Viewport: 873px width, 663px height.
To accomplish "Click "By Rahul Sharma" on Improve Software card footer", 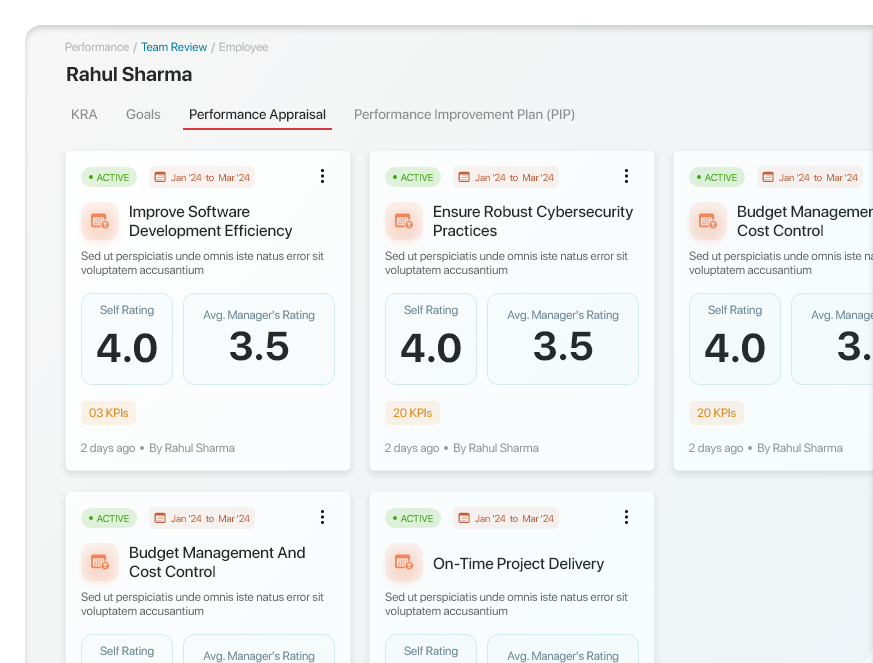I will tap(192, 448).
